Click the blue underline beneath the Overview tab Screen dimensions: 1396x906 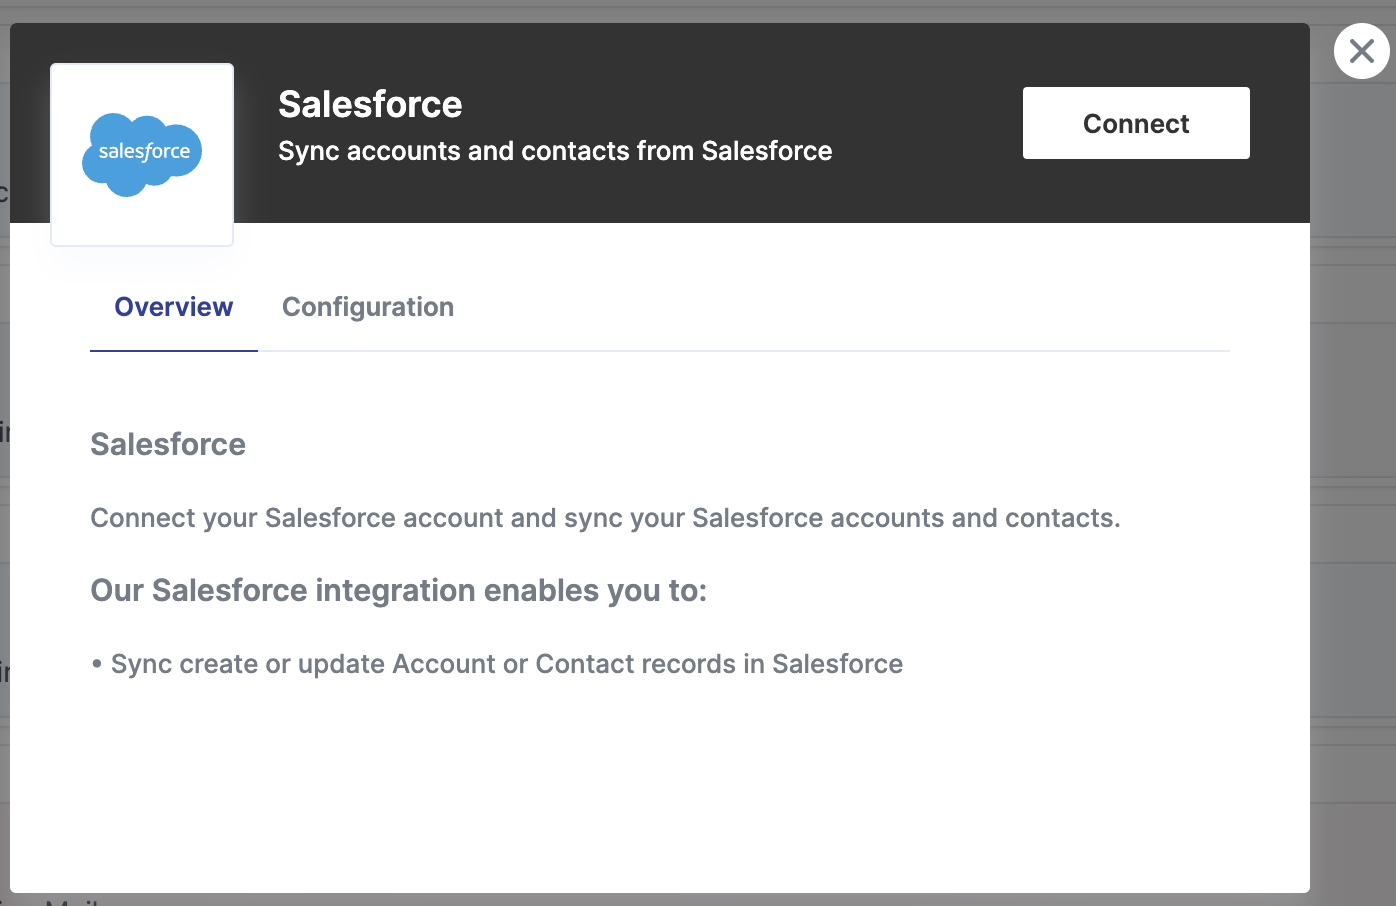[x=174, y=351]
